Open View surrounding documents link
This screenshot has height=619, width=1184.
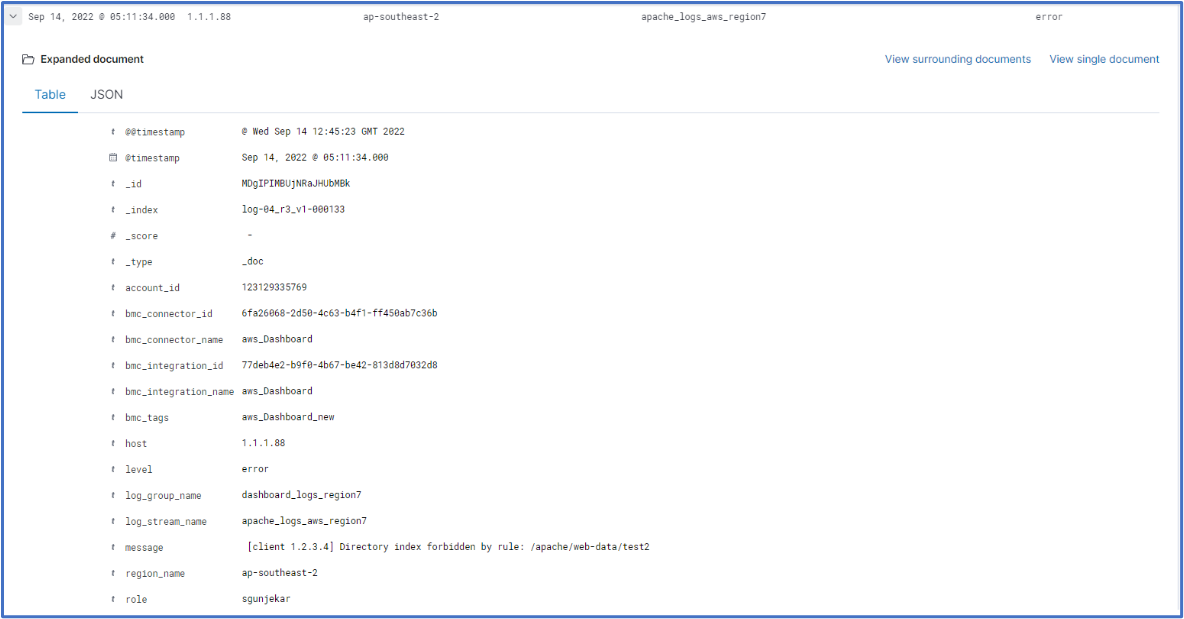[957, 59]
